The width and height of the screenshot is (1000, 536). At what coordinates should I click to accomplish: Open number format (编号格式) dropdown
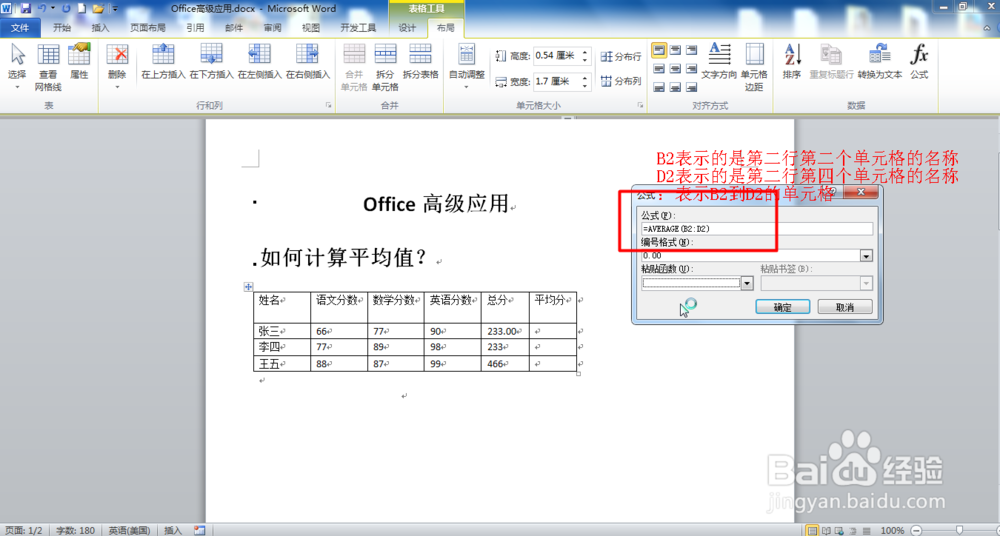[867, 256]
